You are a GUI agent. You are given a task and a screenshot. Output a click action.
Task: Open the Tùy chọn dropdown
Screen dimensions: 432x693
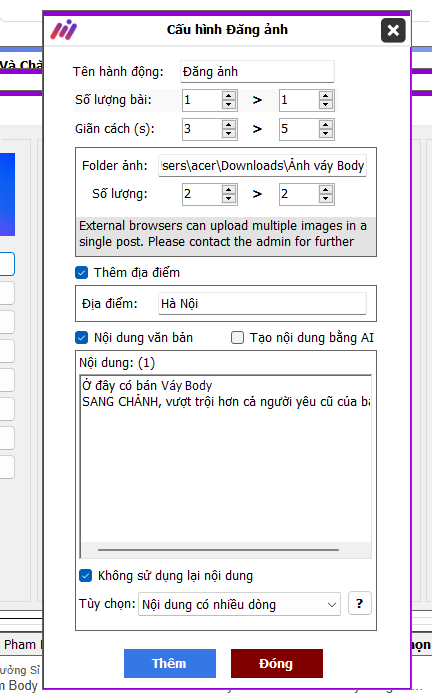point(239,604)
